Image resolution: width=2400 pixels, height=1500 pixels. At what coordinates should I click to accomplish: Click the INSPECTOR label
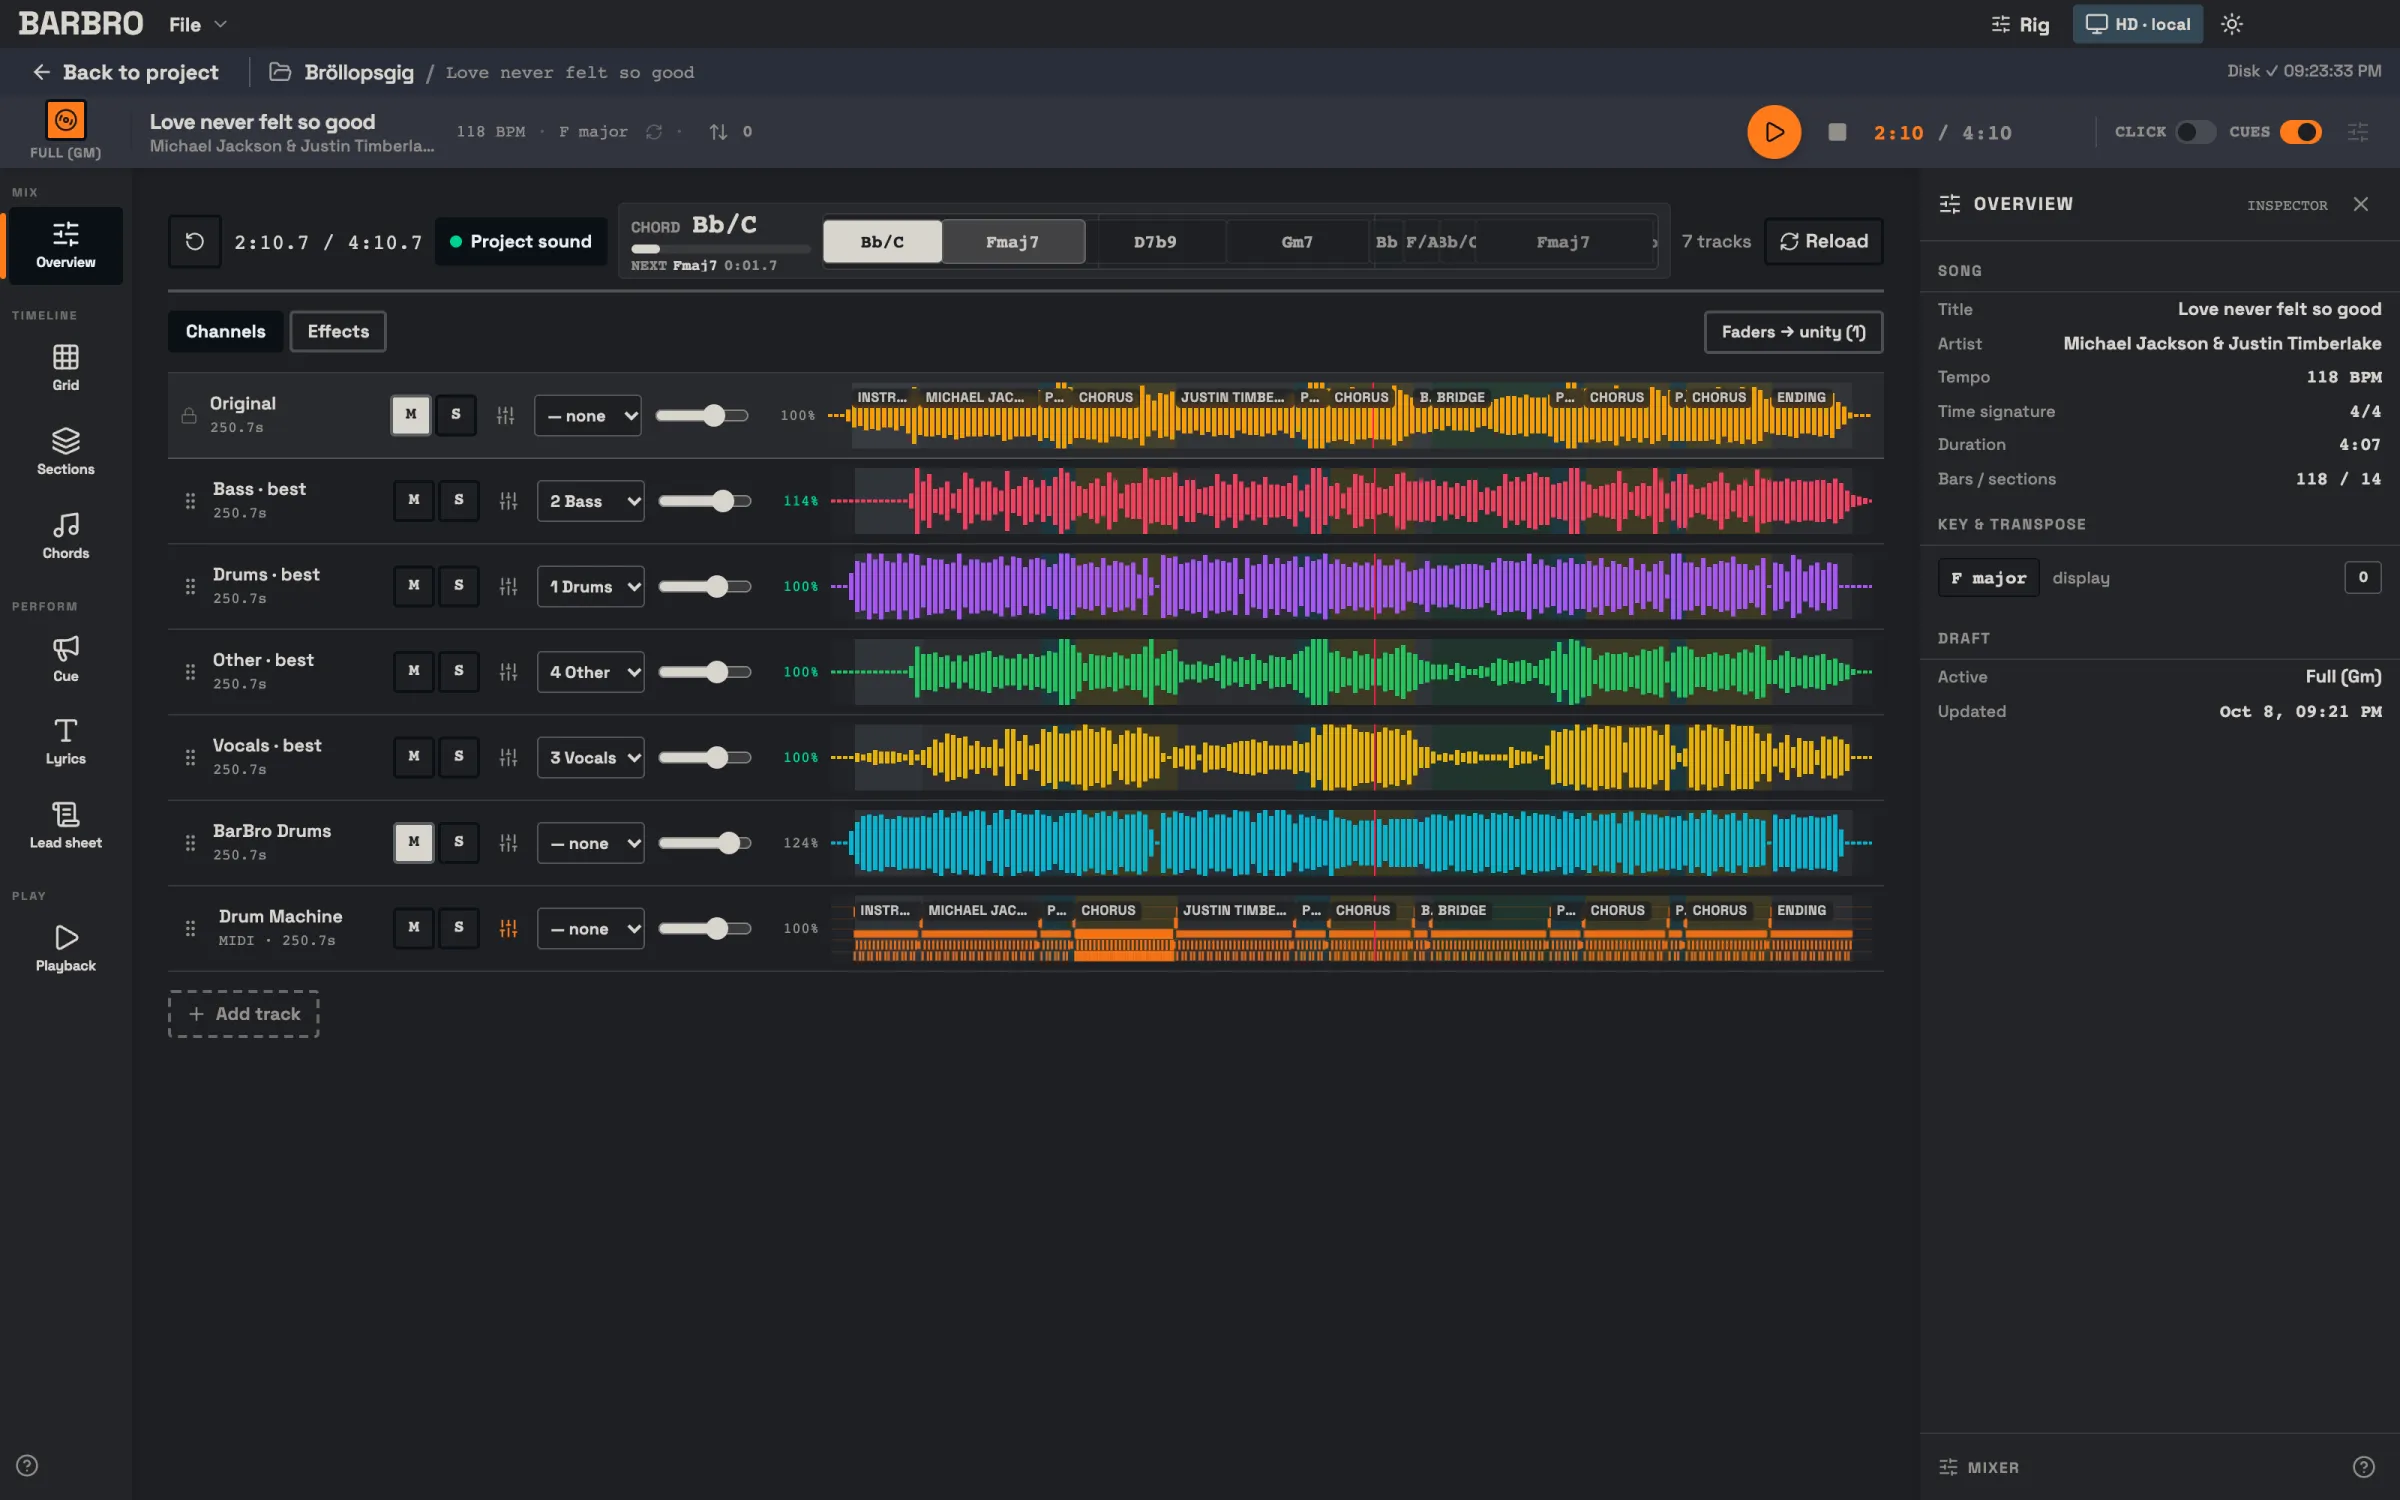(x=2286, y=205)
